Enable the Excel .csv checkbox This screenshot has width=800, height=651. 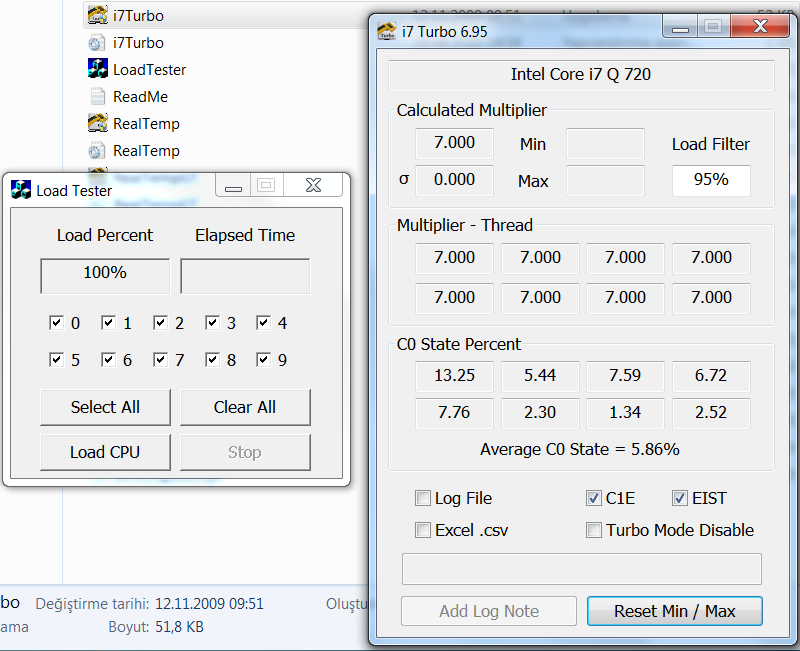pos(422,530)
